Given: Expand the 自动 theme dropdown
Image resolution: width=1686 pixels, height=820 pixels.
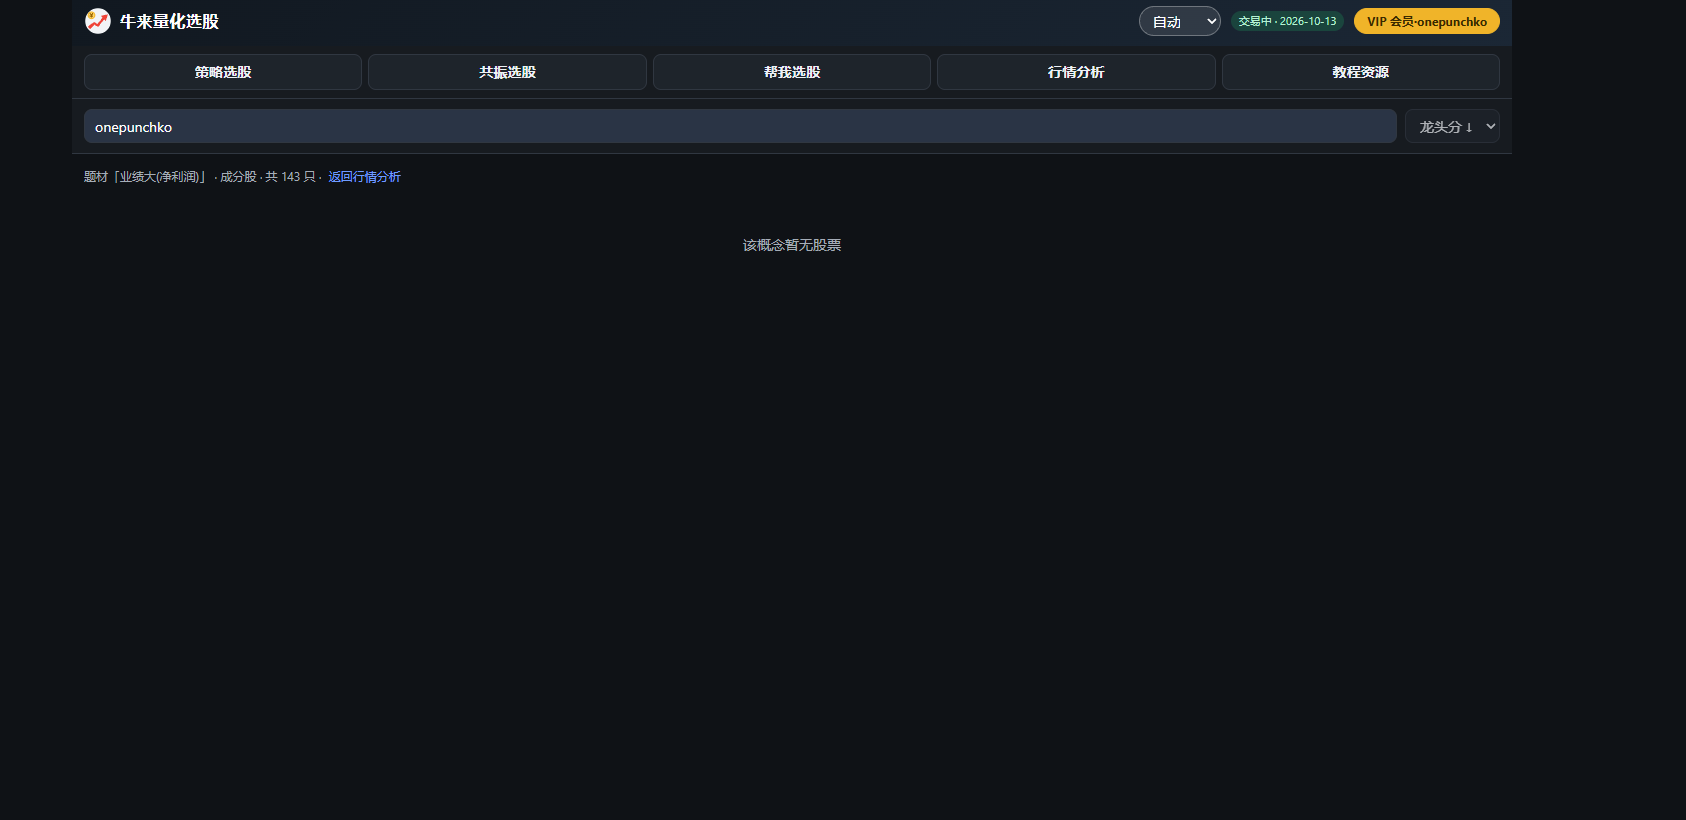Looking at the screenshot, I should tap(1180, 21).
